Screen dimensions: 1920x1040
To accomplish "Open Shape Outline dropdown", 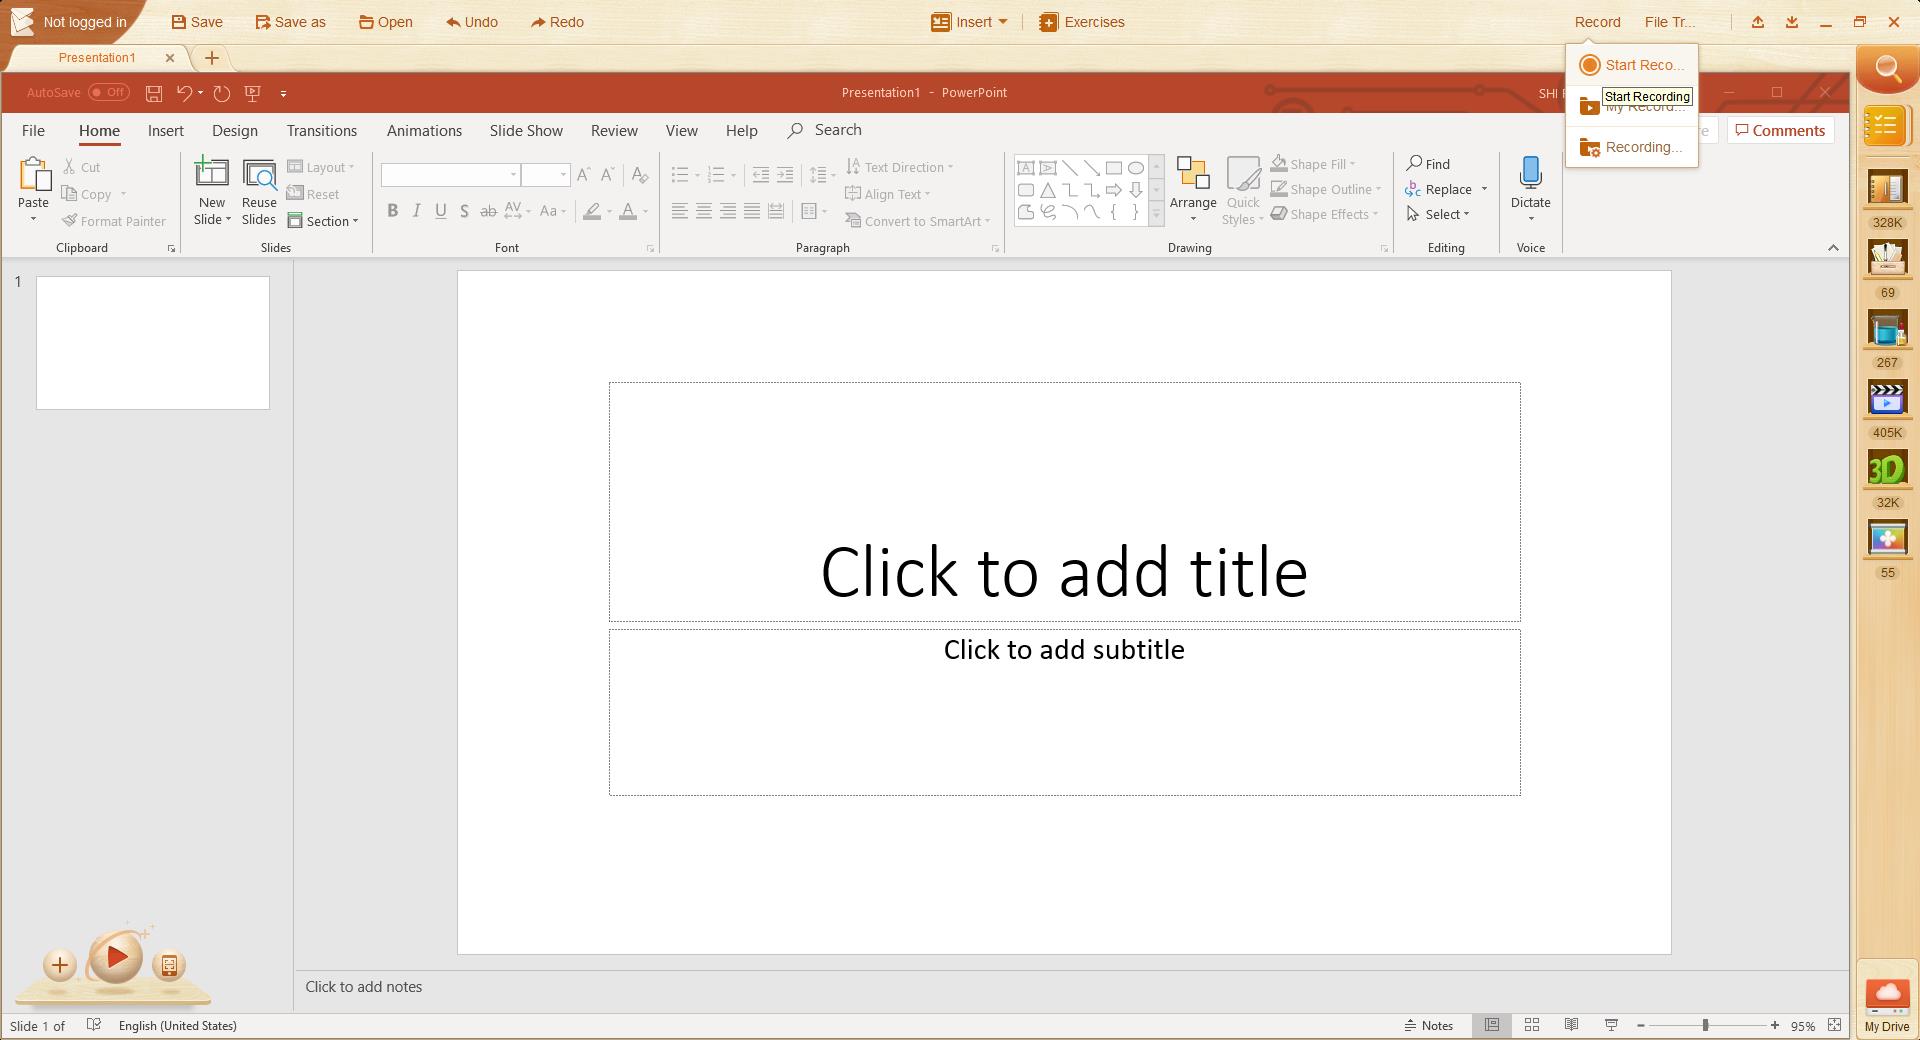I will point(1326,189).
